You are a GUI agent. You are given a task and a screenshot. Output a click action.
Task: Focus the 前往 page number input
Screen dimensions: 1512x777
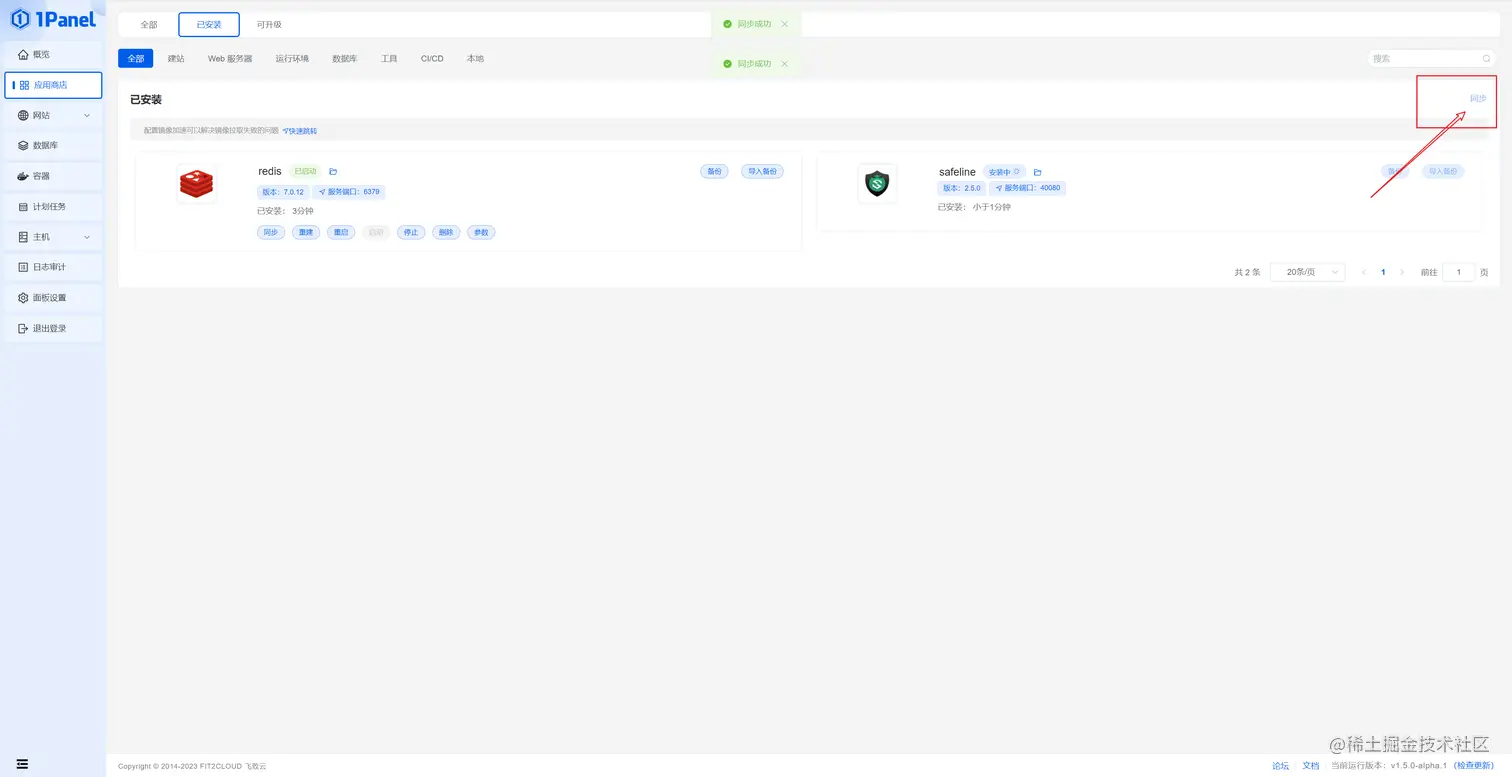tap(1458, 272)
